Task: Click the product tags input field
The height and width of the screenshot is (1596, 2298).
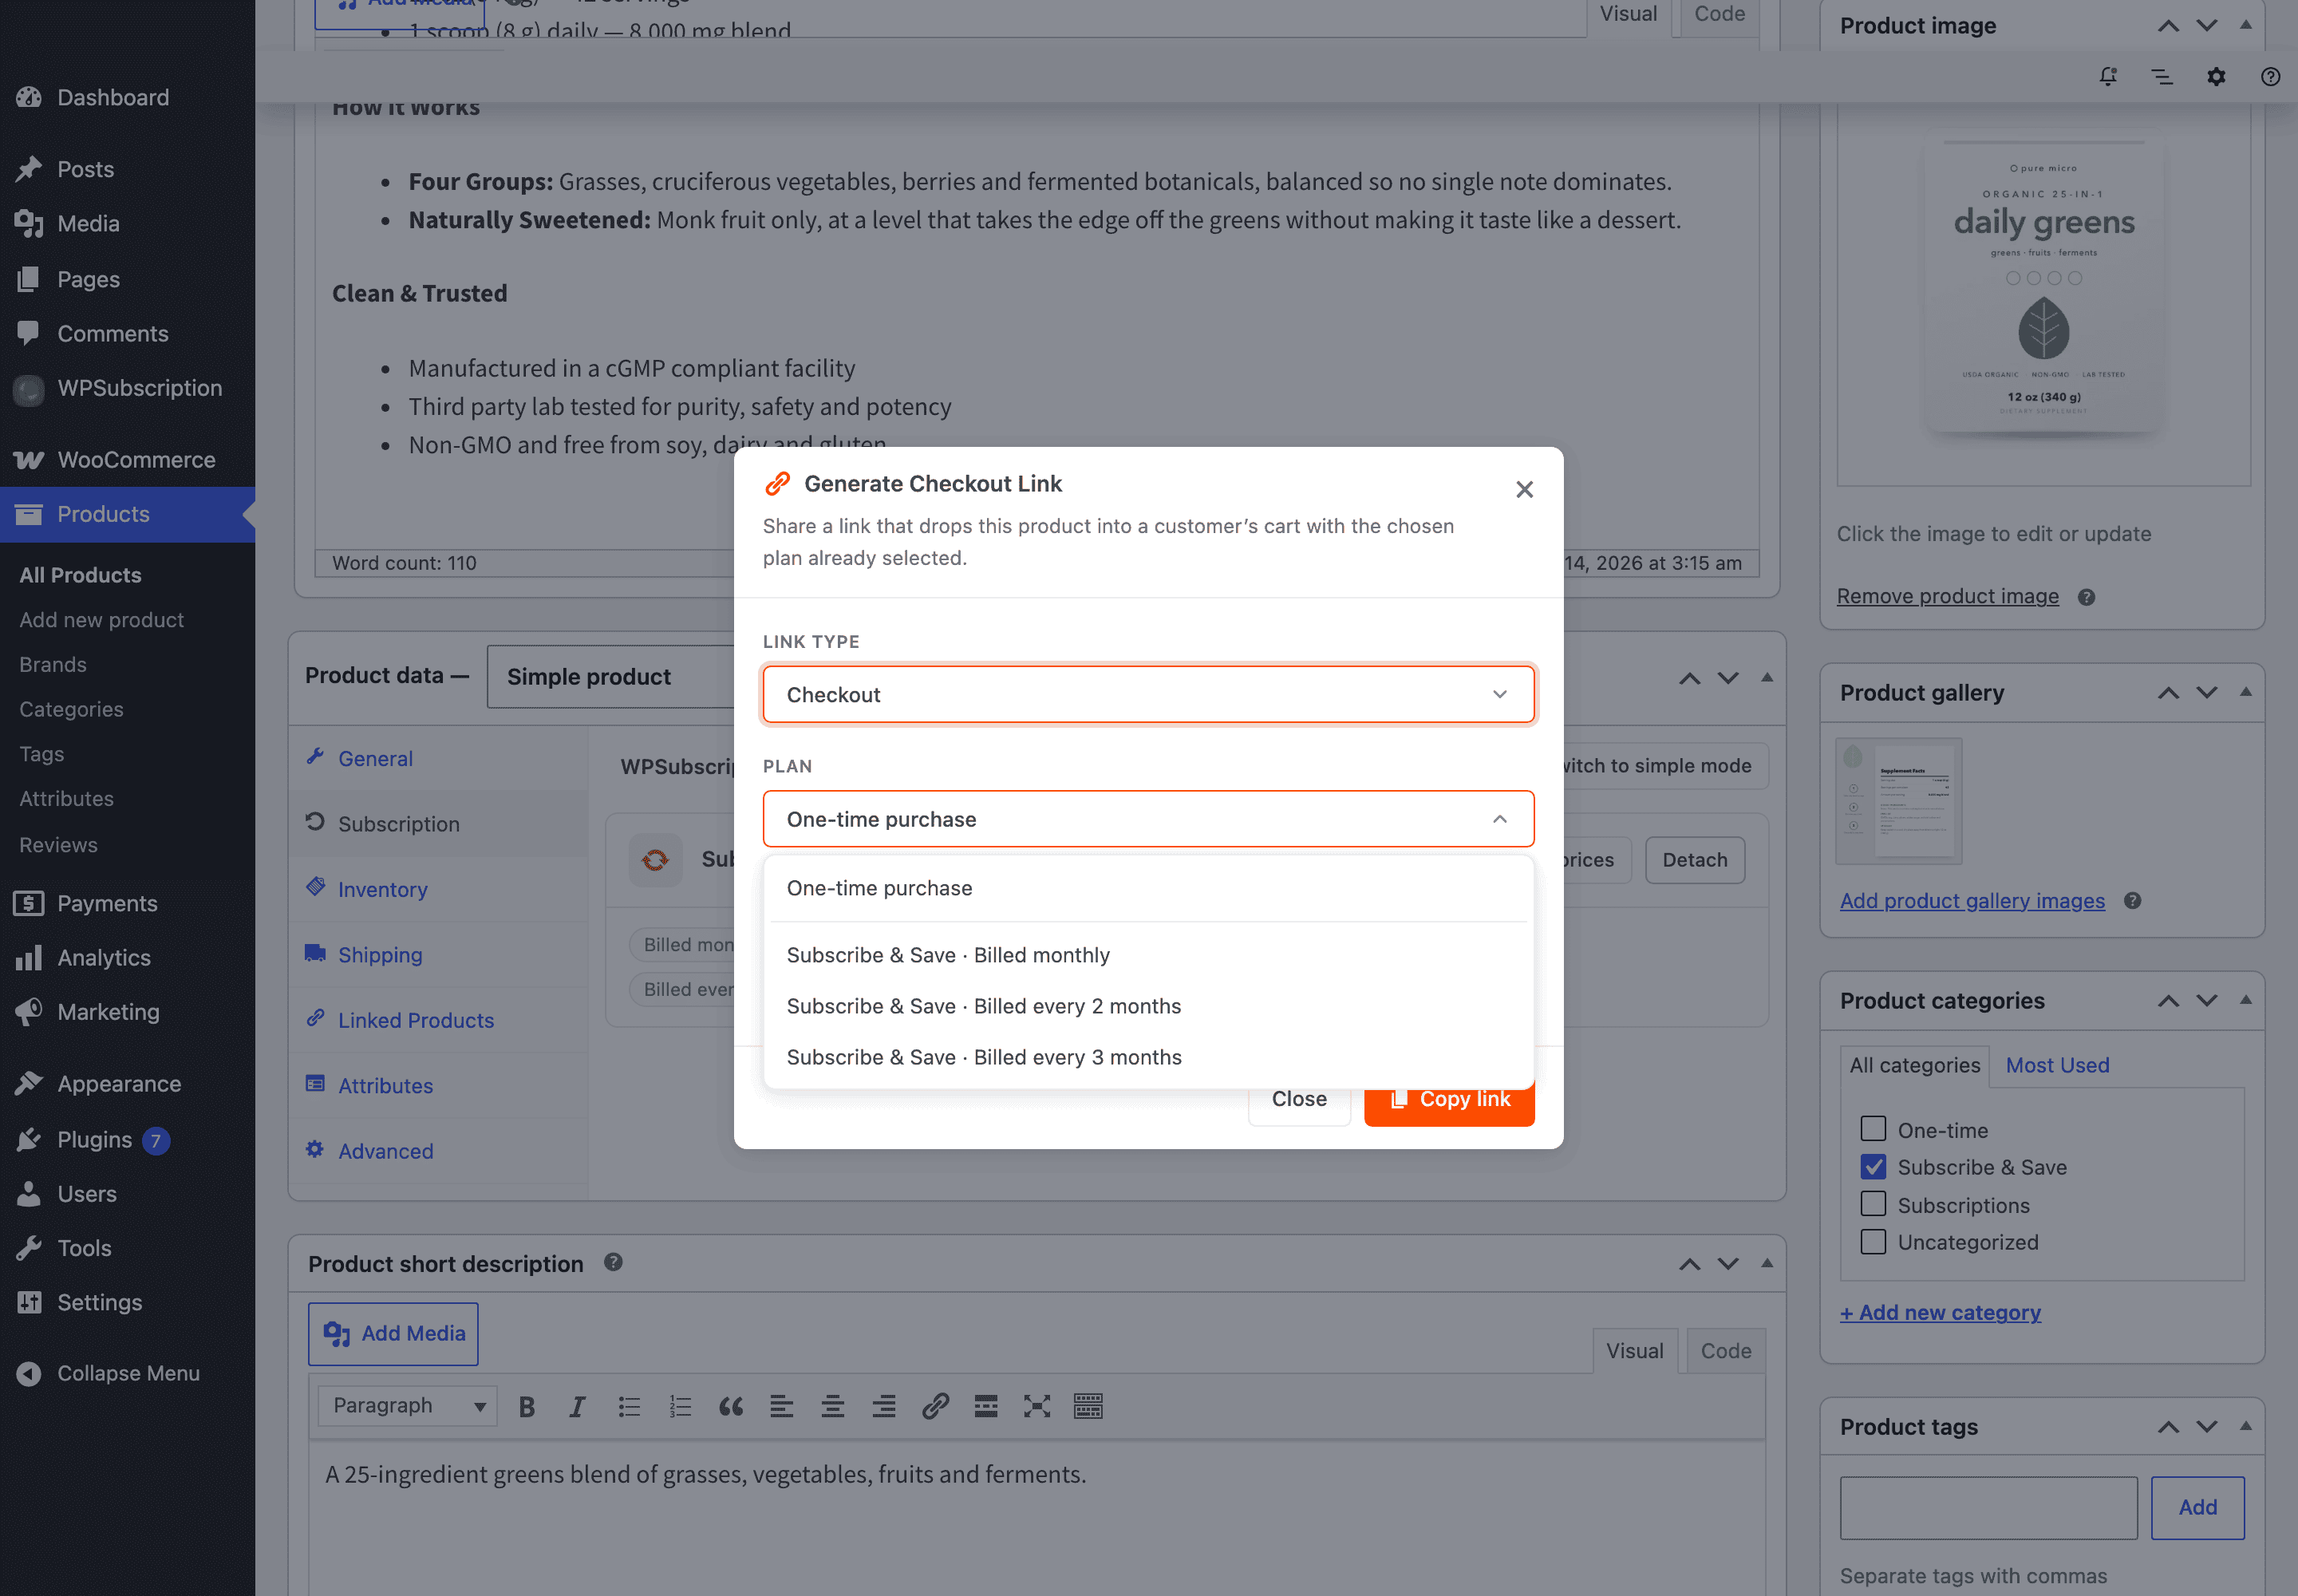Action: pos(1988,1507)
